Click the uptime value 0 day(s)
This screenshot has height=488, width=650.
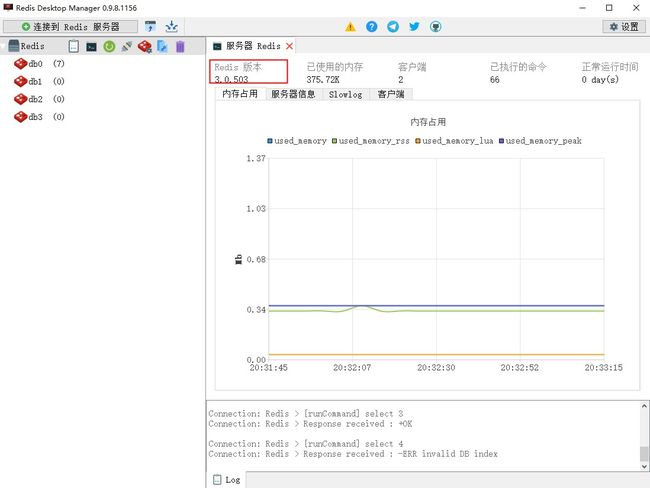(x=600, y=79)
